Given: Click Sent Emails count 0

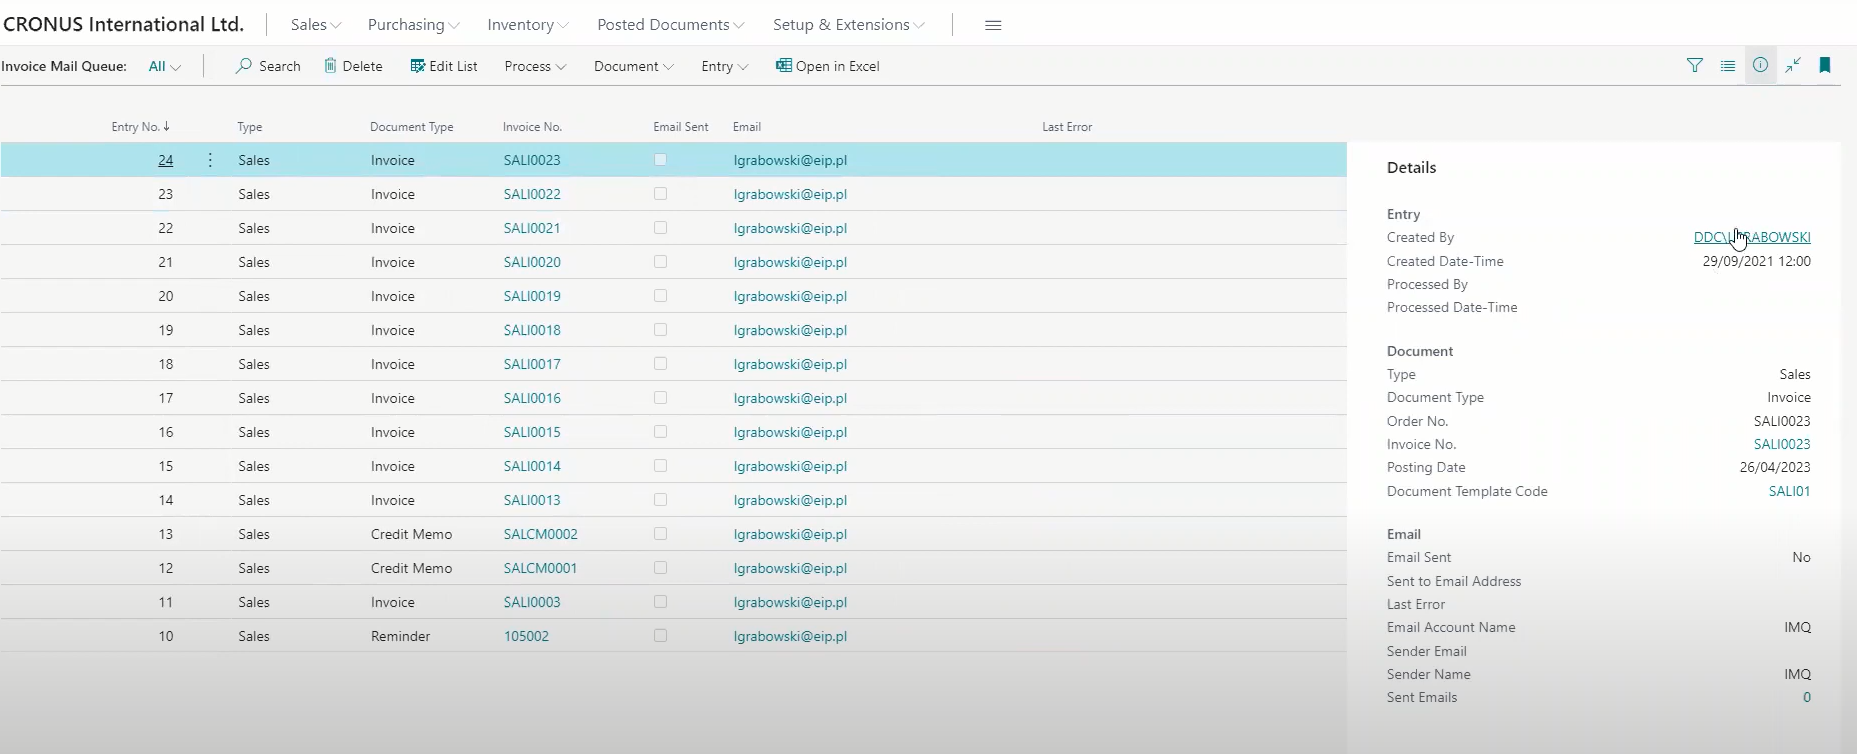Looking at the screenshot, I should point(1807,698).
